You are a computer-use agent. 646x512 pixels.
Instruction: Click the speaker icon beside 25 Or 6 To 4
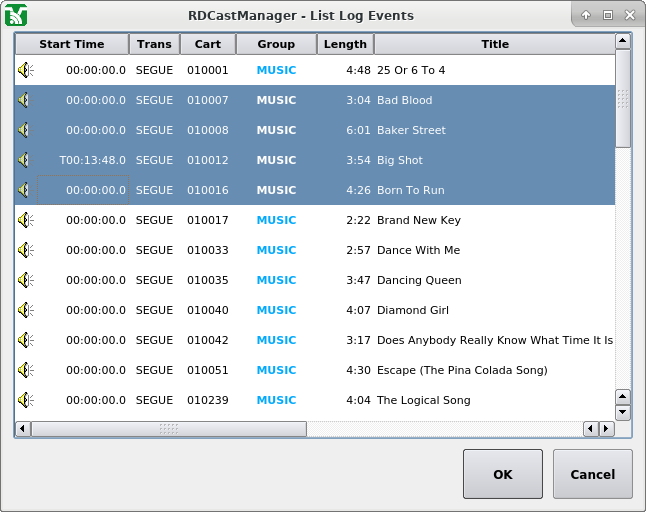pyautogui.click(x=25, y=70)
